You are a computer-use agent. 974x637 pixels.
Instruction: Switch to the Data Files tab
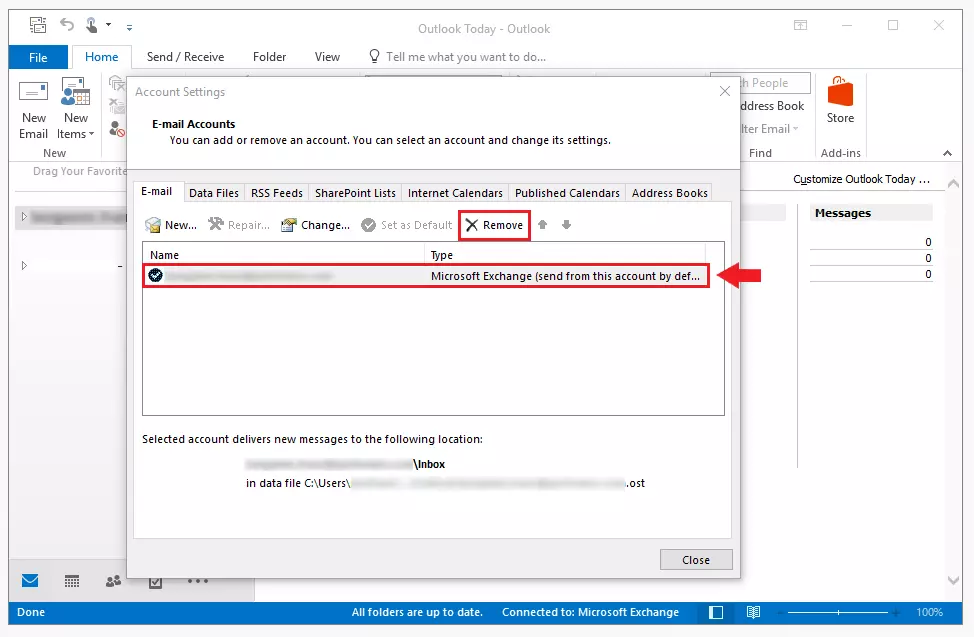(x=214, y=193)
